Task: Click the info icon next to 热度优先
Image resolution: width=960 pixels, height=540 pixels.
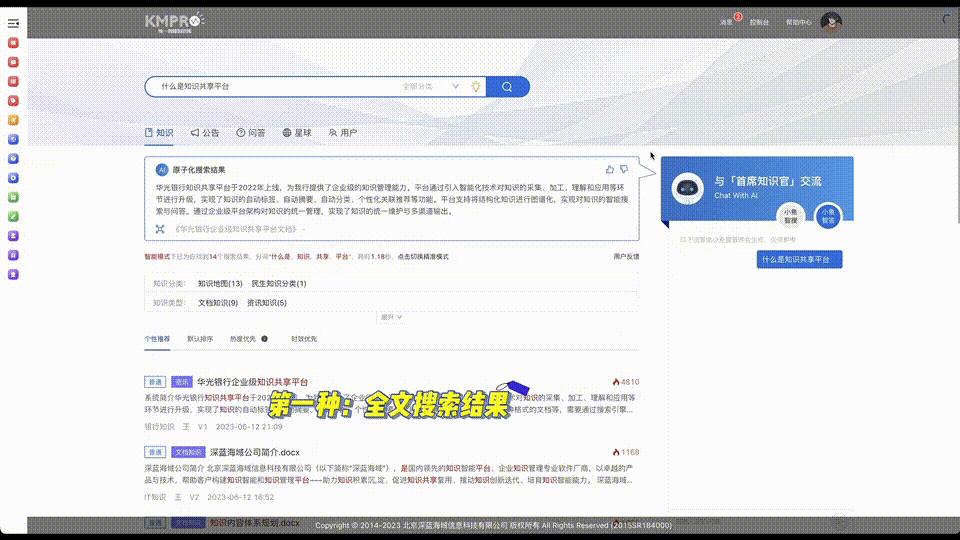Action: [264, 339]
